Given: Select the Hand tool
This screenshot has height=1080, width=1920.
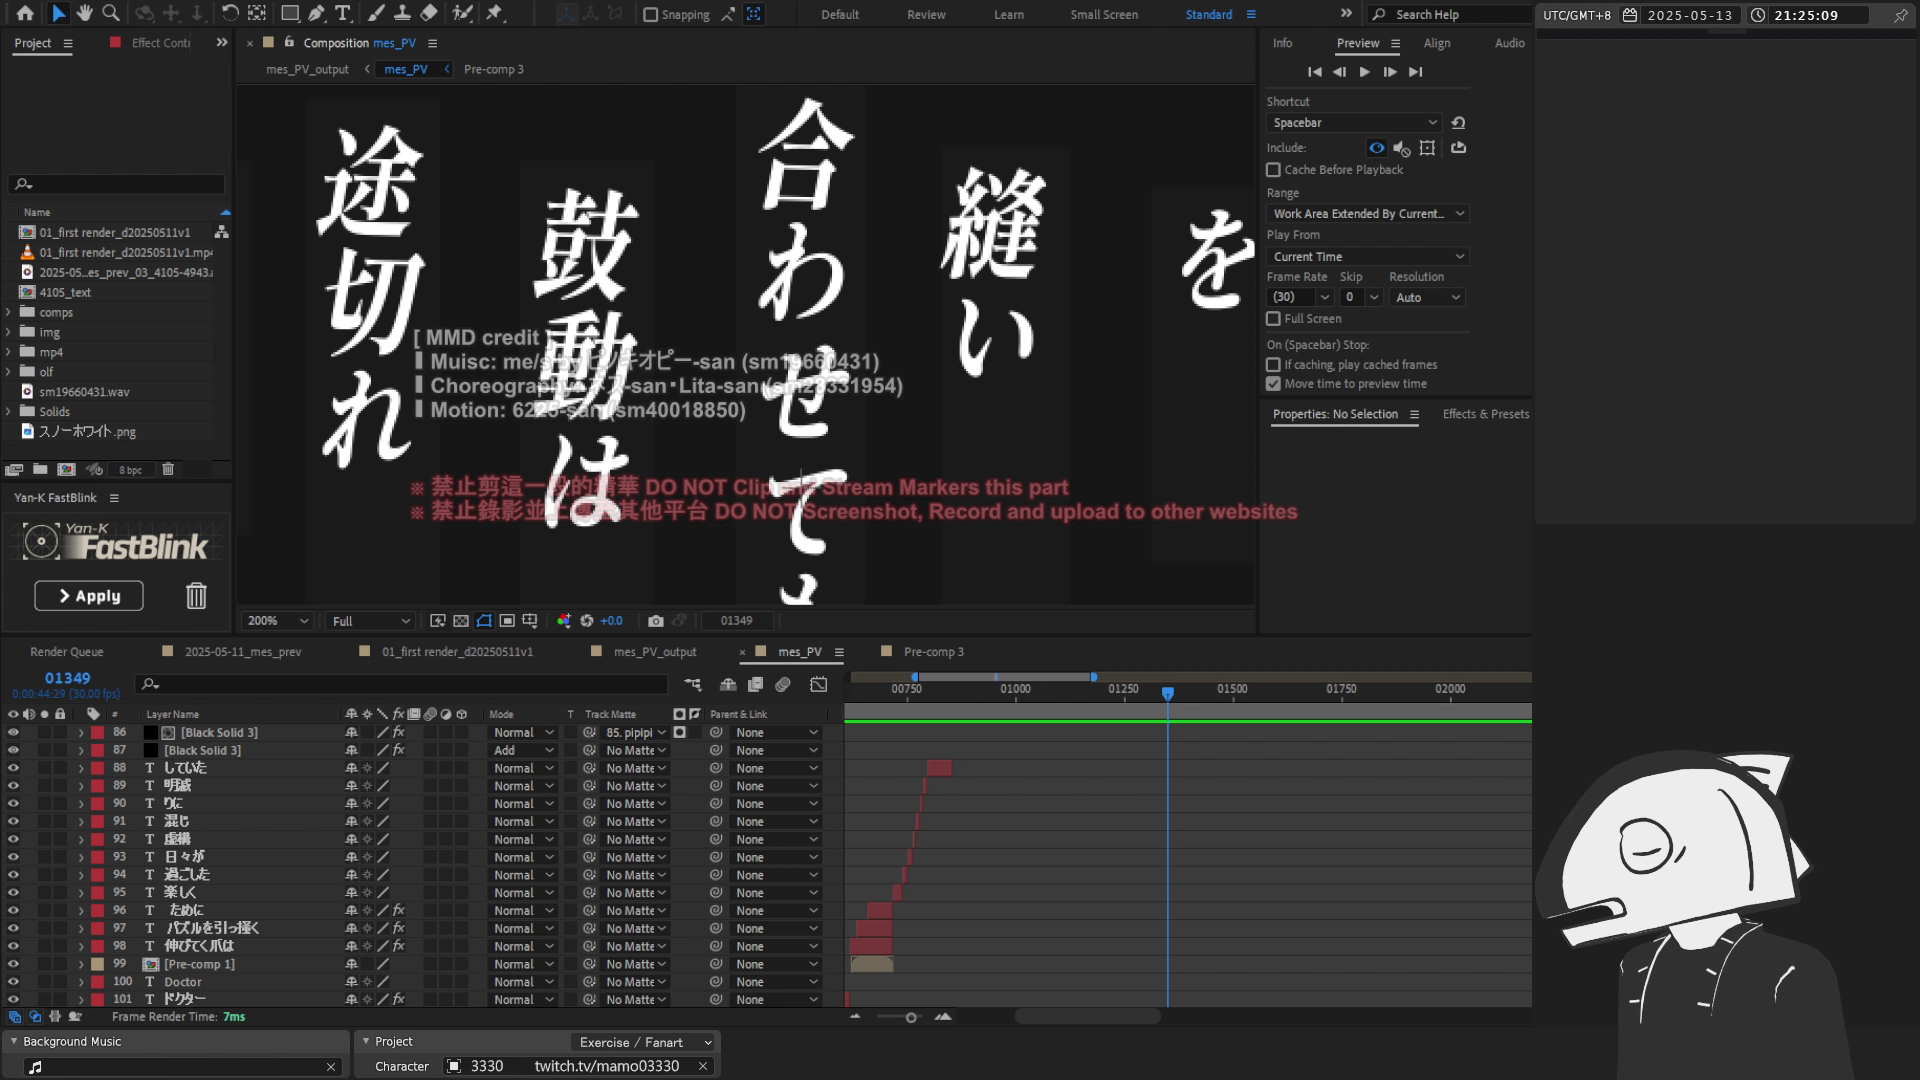Looking at the screenshot, I should pyautogui.click(x=84, y=13).
